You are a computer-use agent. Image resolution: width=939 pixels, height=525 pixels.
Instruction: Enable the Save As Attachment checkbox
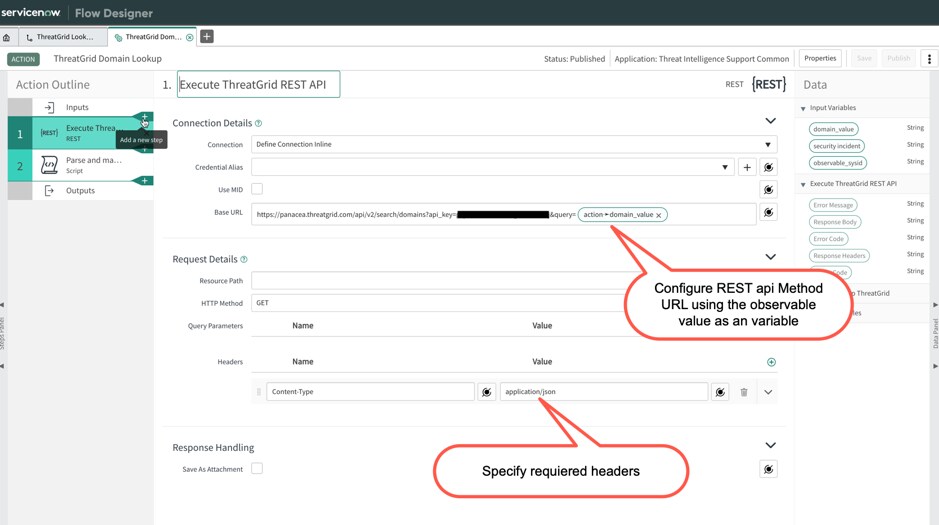[x=257, y=469]
